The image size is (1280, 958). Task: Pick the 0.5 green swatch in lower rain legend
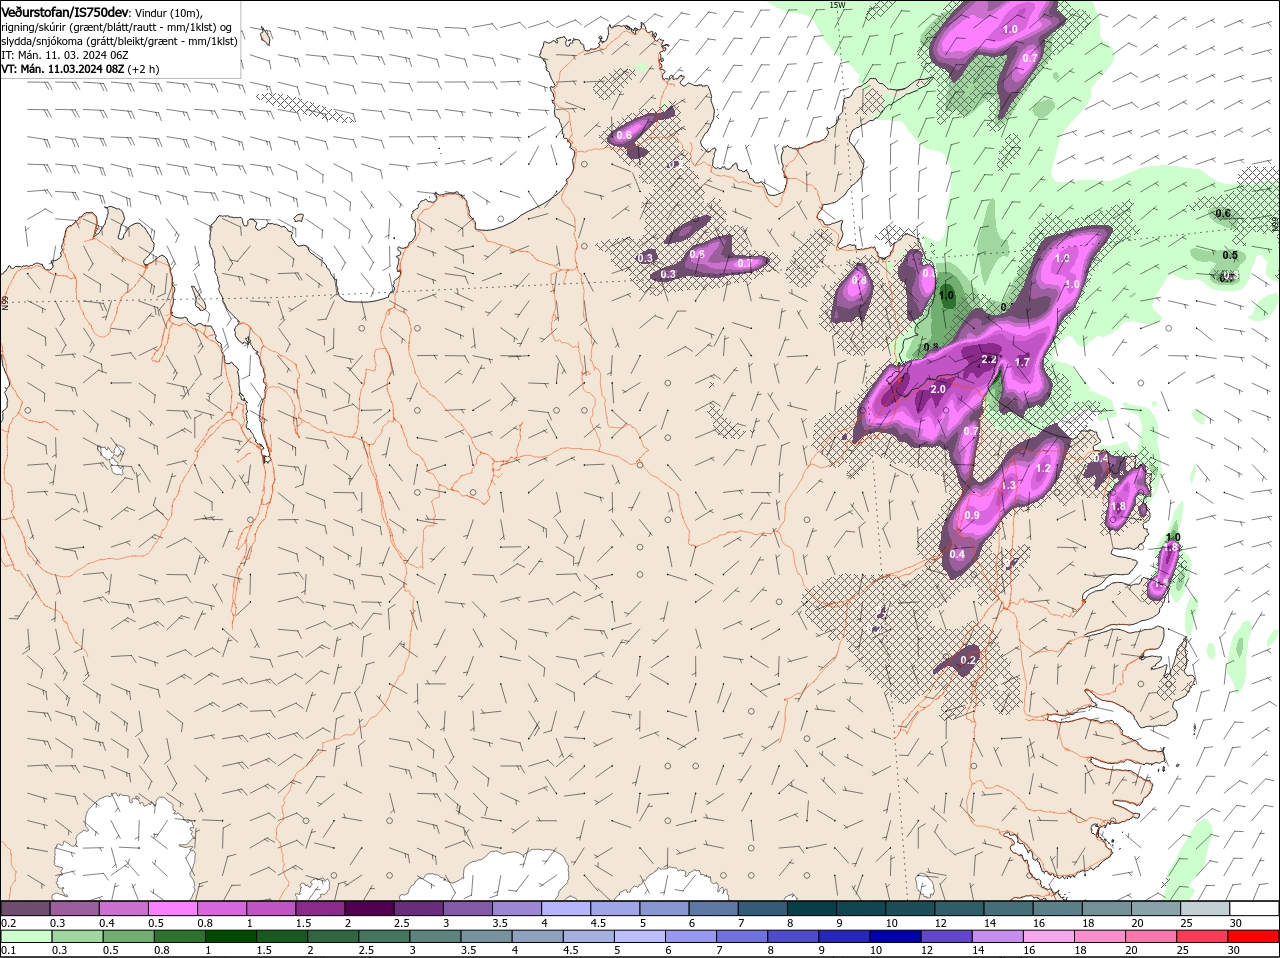[x=128, y=936]
